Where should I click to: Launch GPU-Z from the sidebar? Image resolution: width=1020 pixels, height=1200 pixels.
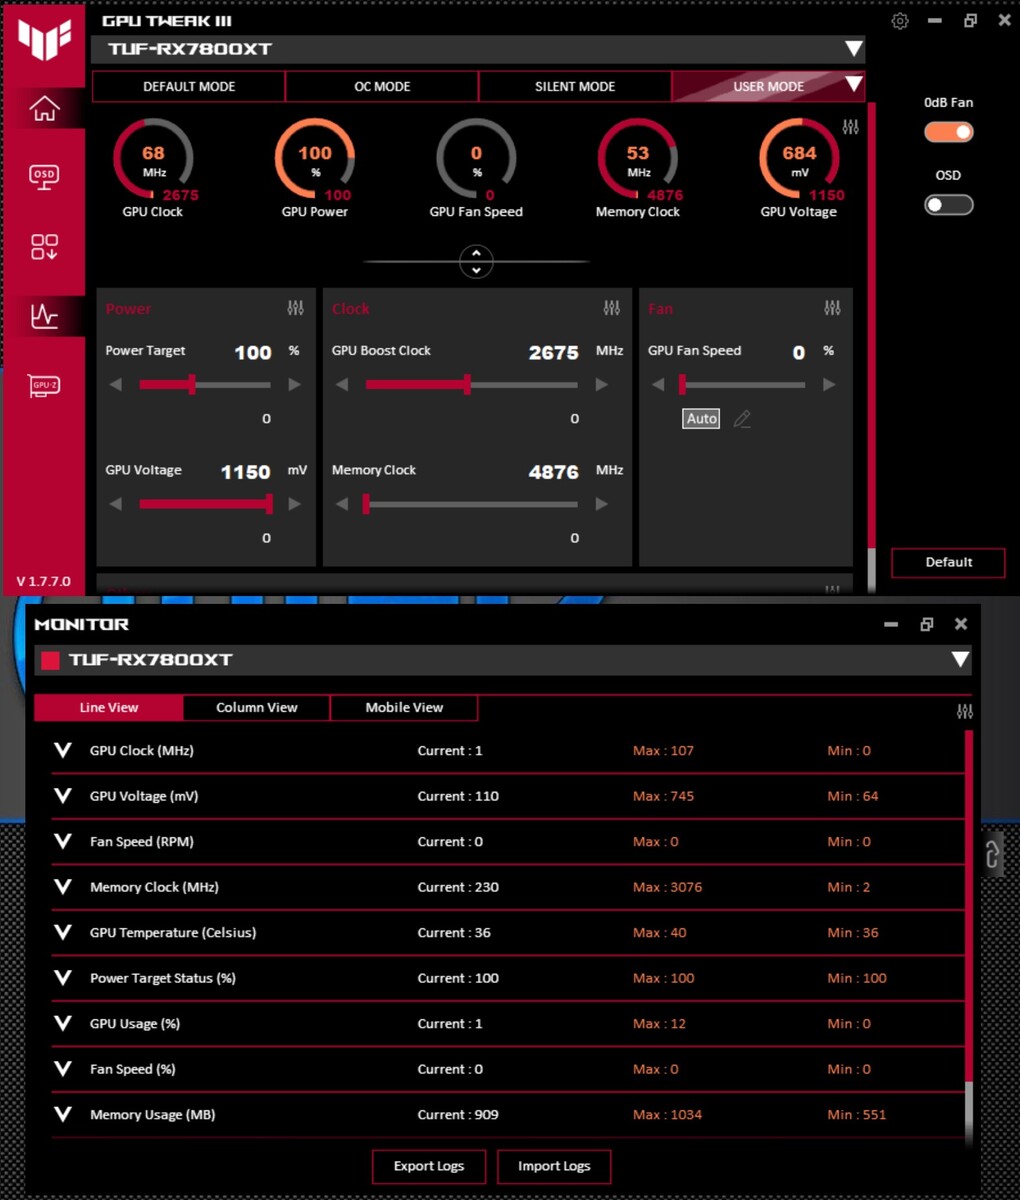pos(44,385)
